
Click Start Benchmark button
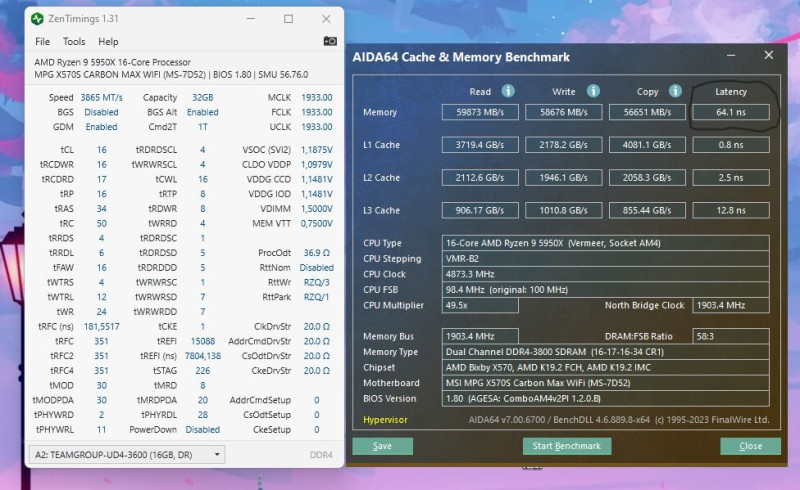[x=567, y=446]
